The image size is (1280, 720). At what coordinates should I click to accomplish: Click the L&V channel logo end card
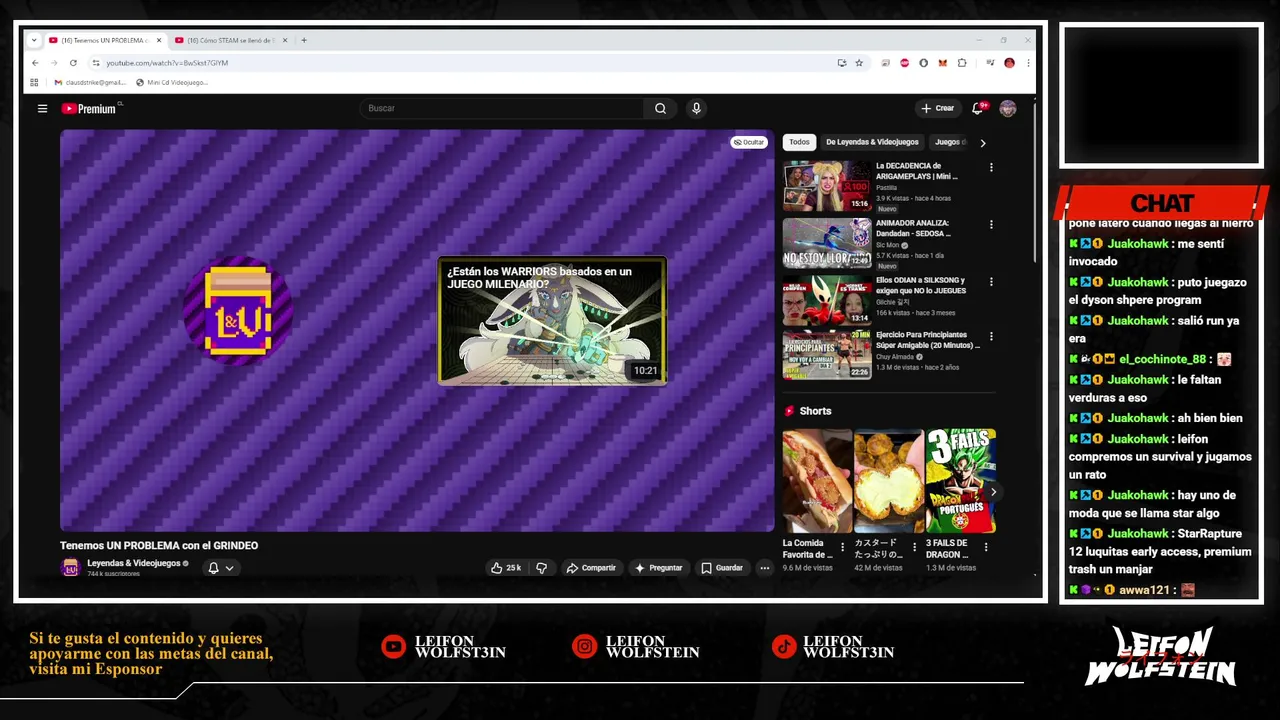coord(238,310)
